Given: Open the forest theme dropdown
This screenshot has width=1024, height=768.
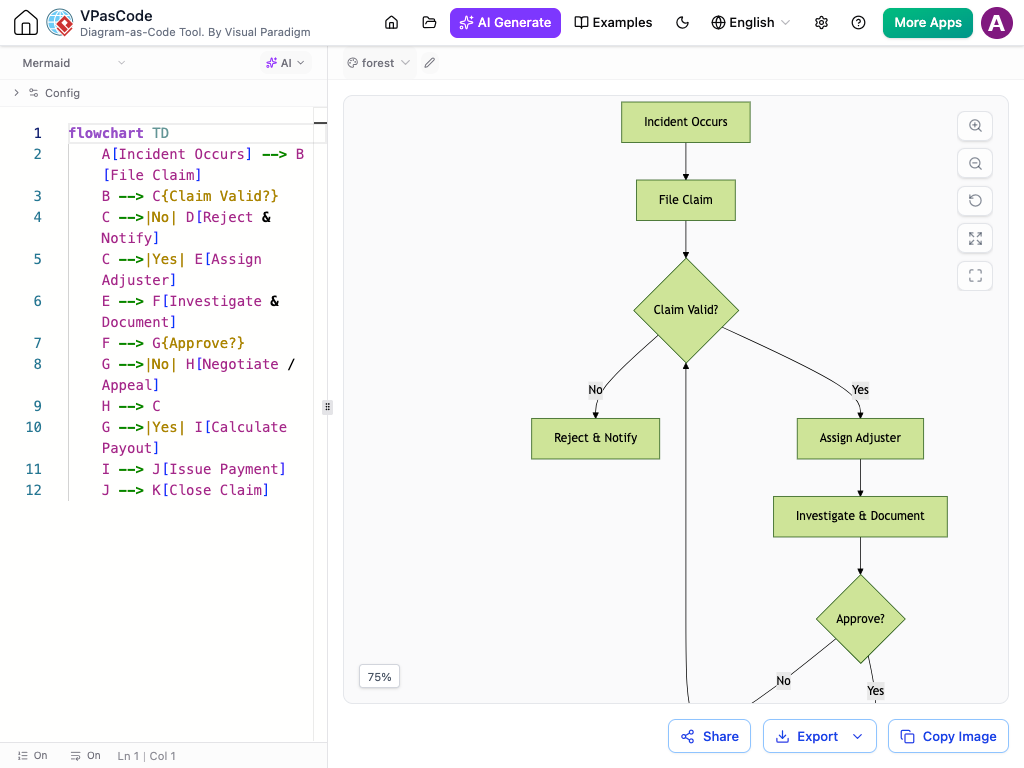Looking at the screenshot, I should point(379,63).
